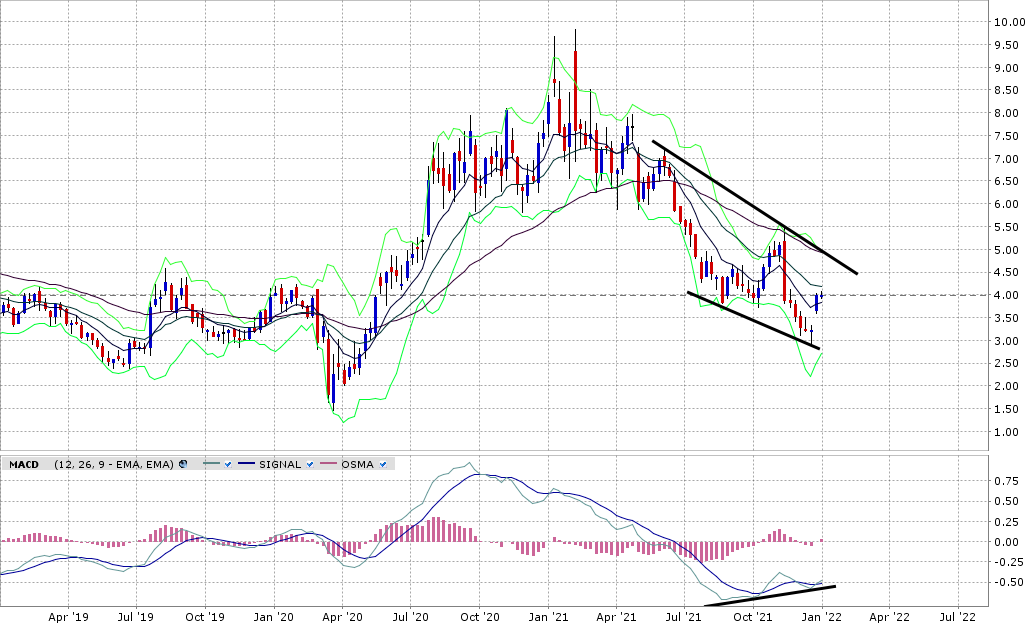The image size is (1034, 631).
Task: Click the 10.00 price axis label
Action: tap(1007, 22)
